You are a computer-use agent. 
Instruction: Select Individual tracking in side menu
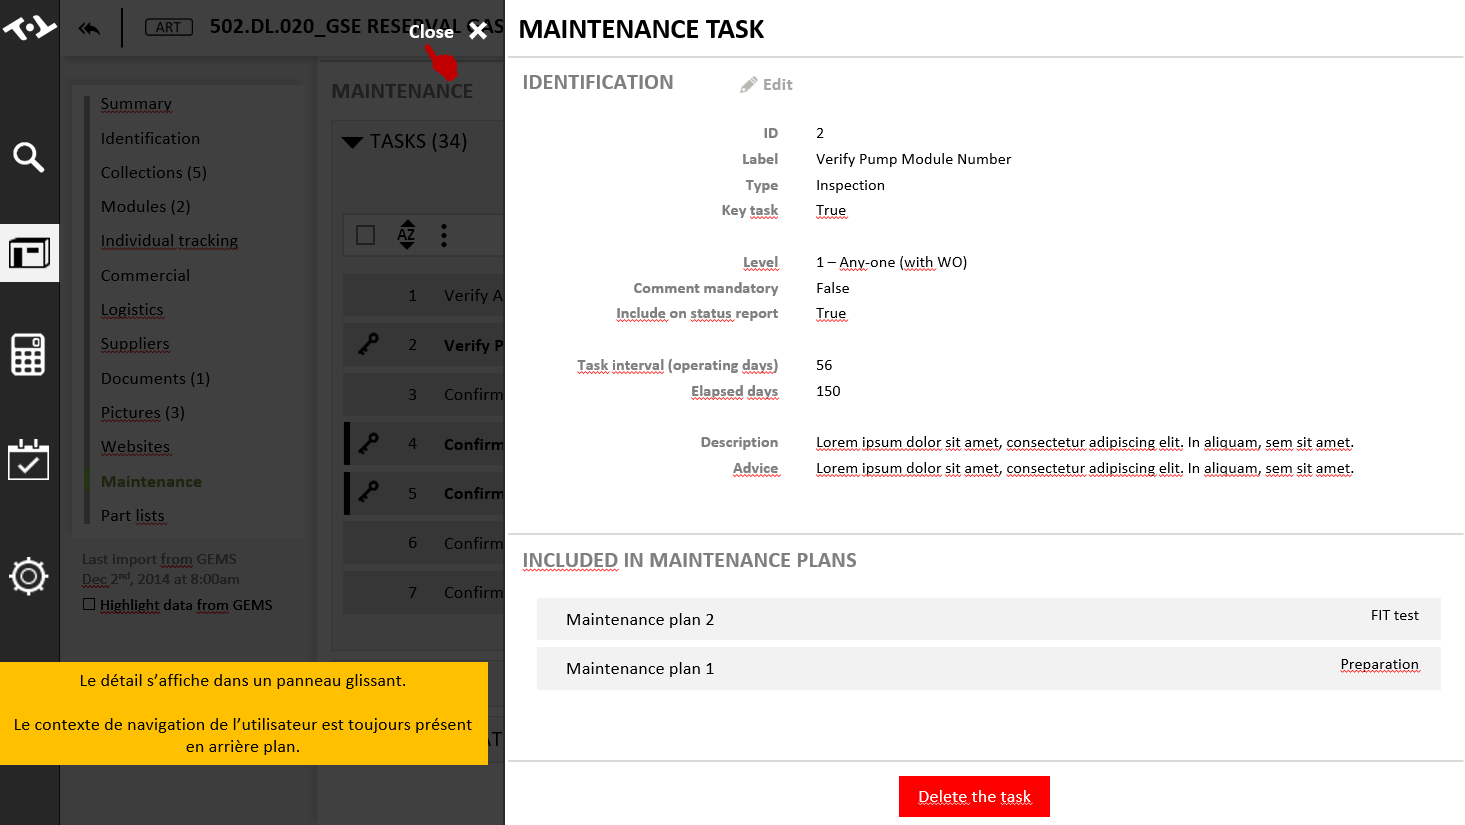(x=169, y=241)
